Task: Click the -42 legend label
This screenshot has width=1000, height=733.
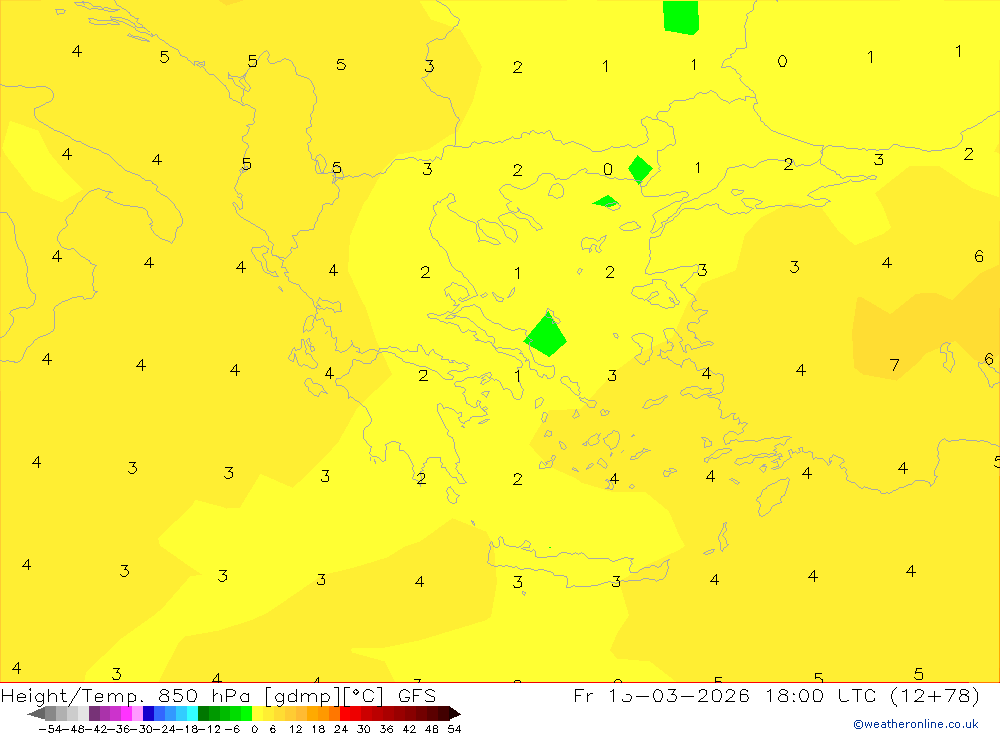Action: pos(96,729)
